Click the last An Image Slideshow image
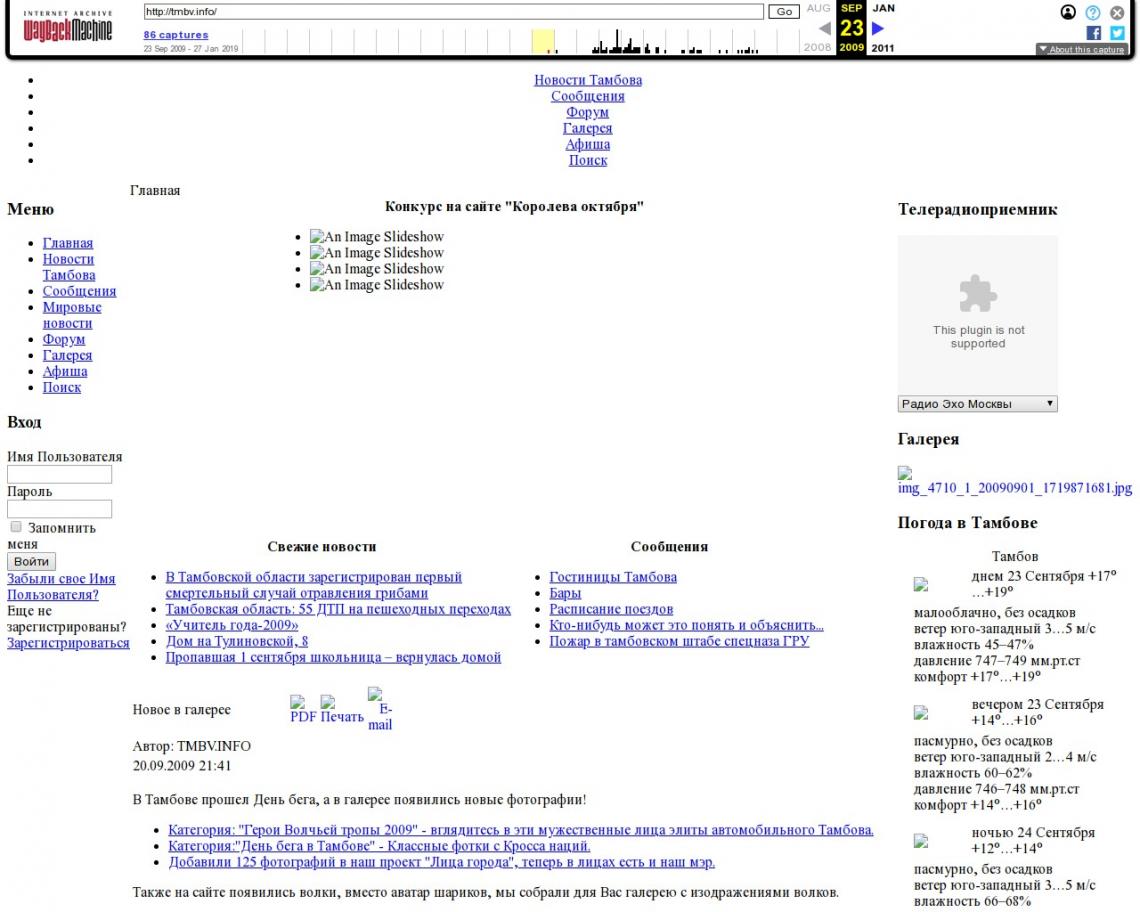The height and width of the screenshot is (912, 1140). [x=377, y=284]
